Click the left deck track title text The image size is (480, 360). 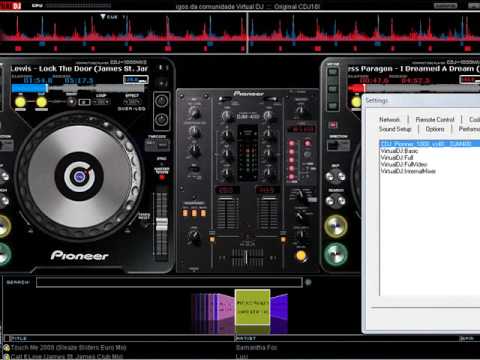pos(79,69)
